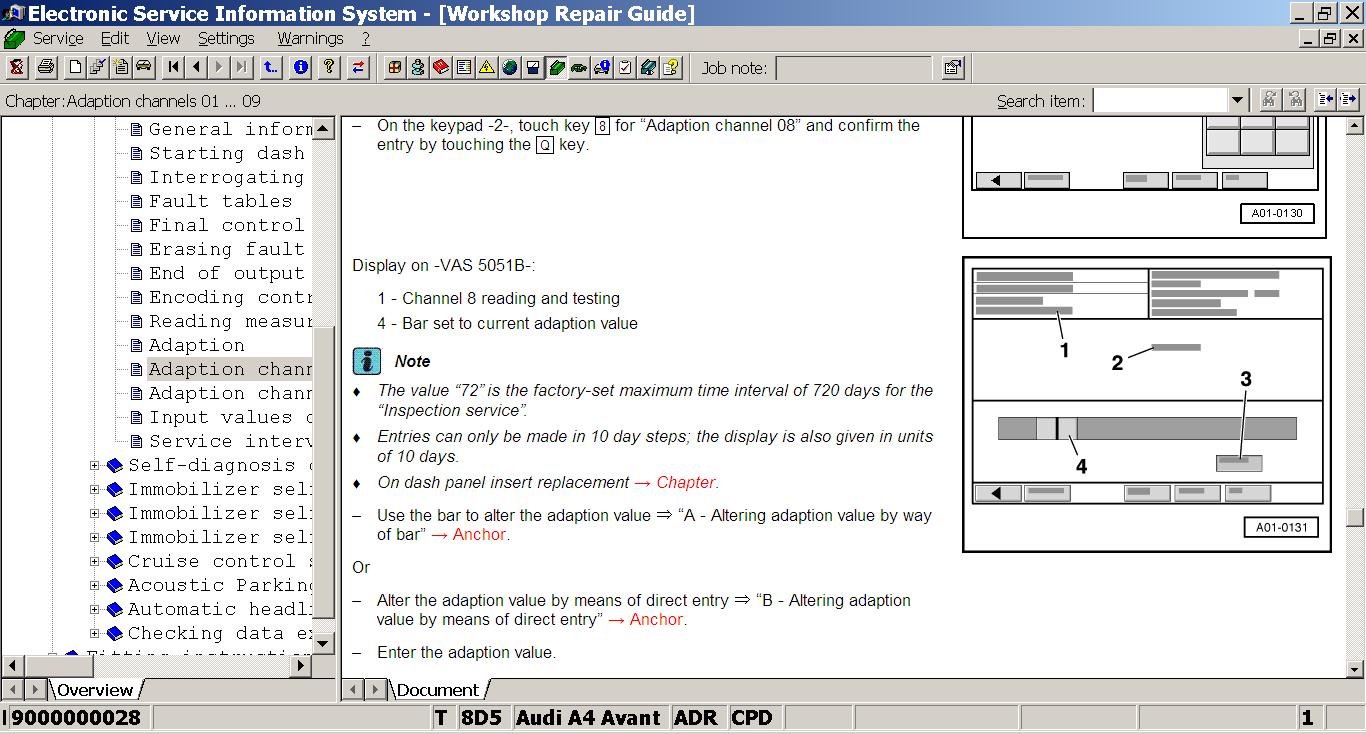Expand the Acoustic Parking tree node
1366x734 pixels.
95,585
